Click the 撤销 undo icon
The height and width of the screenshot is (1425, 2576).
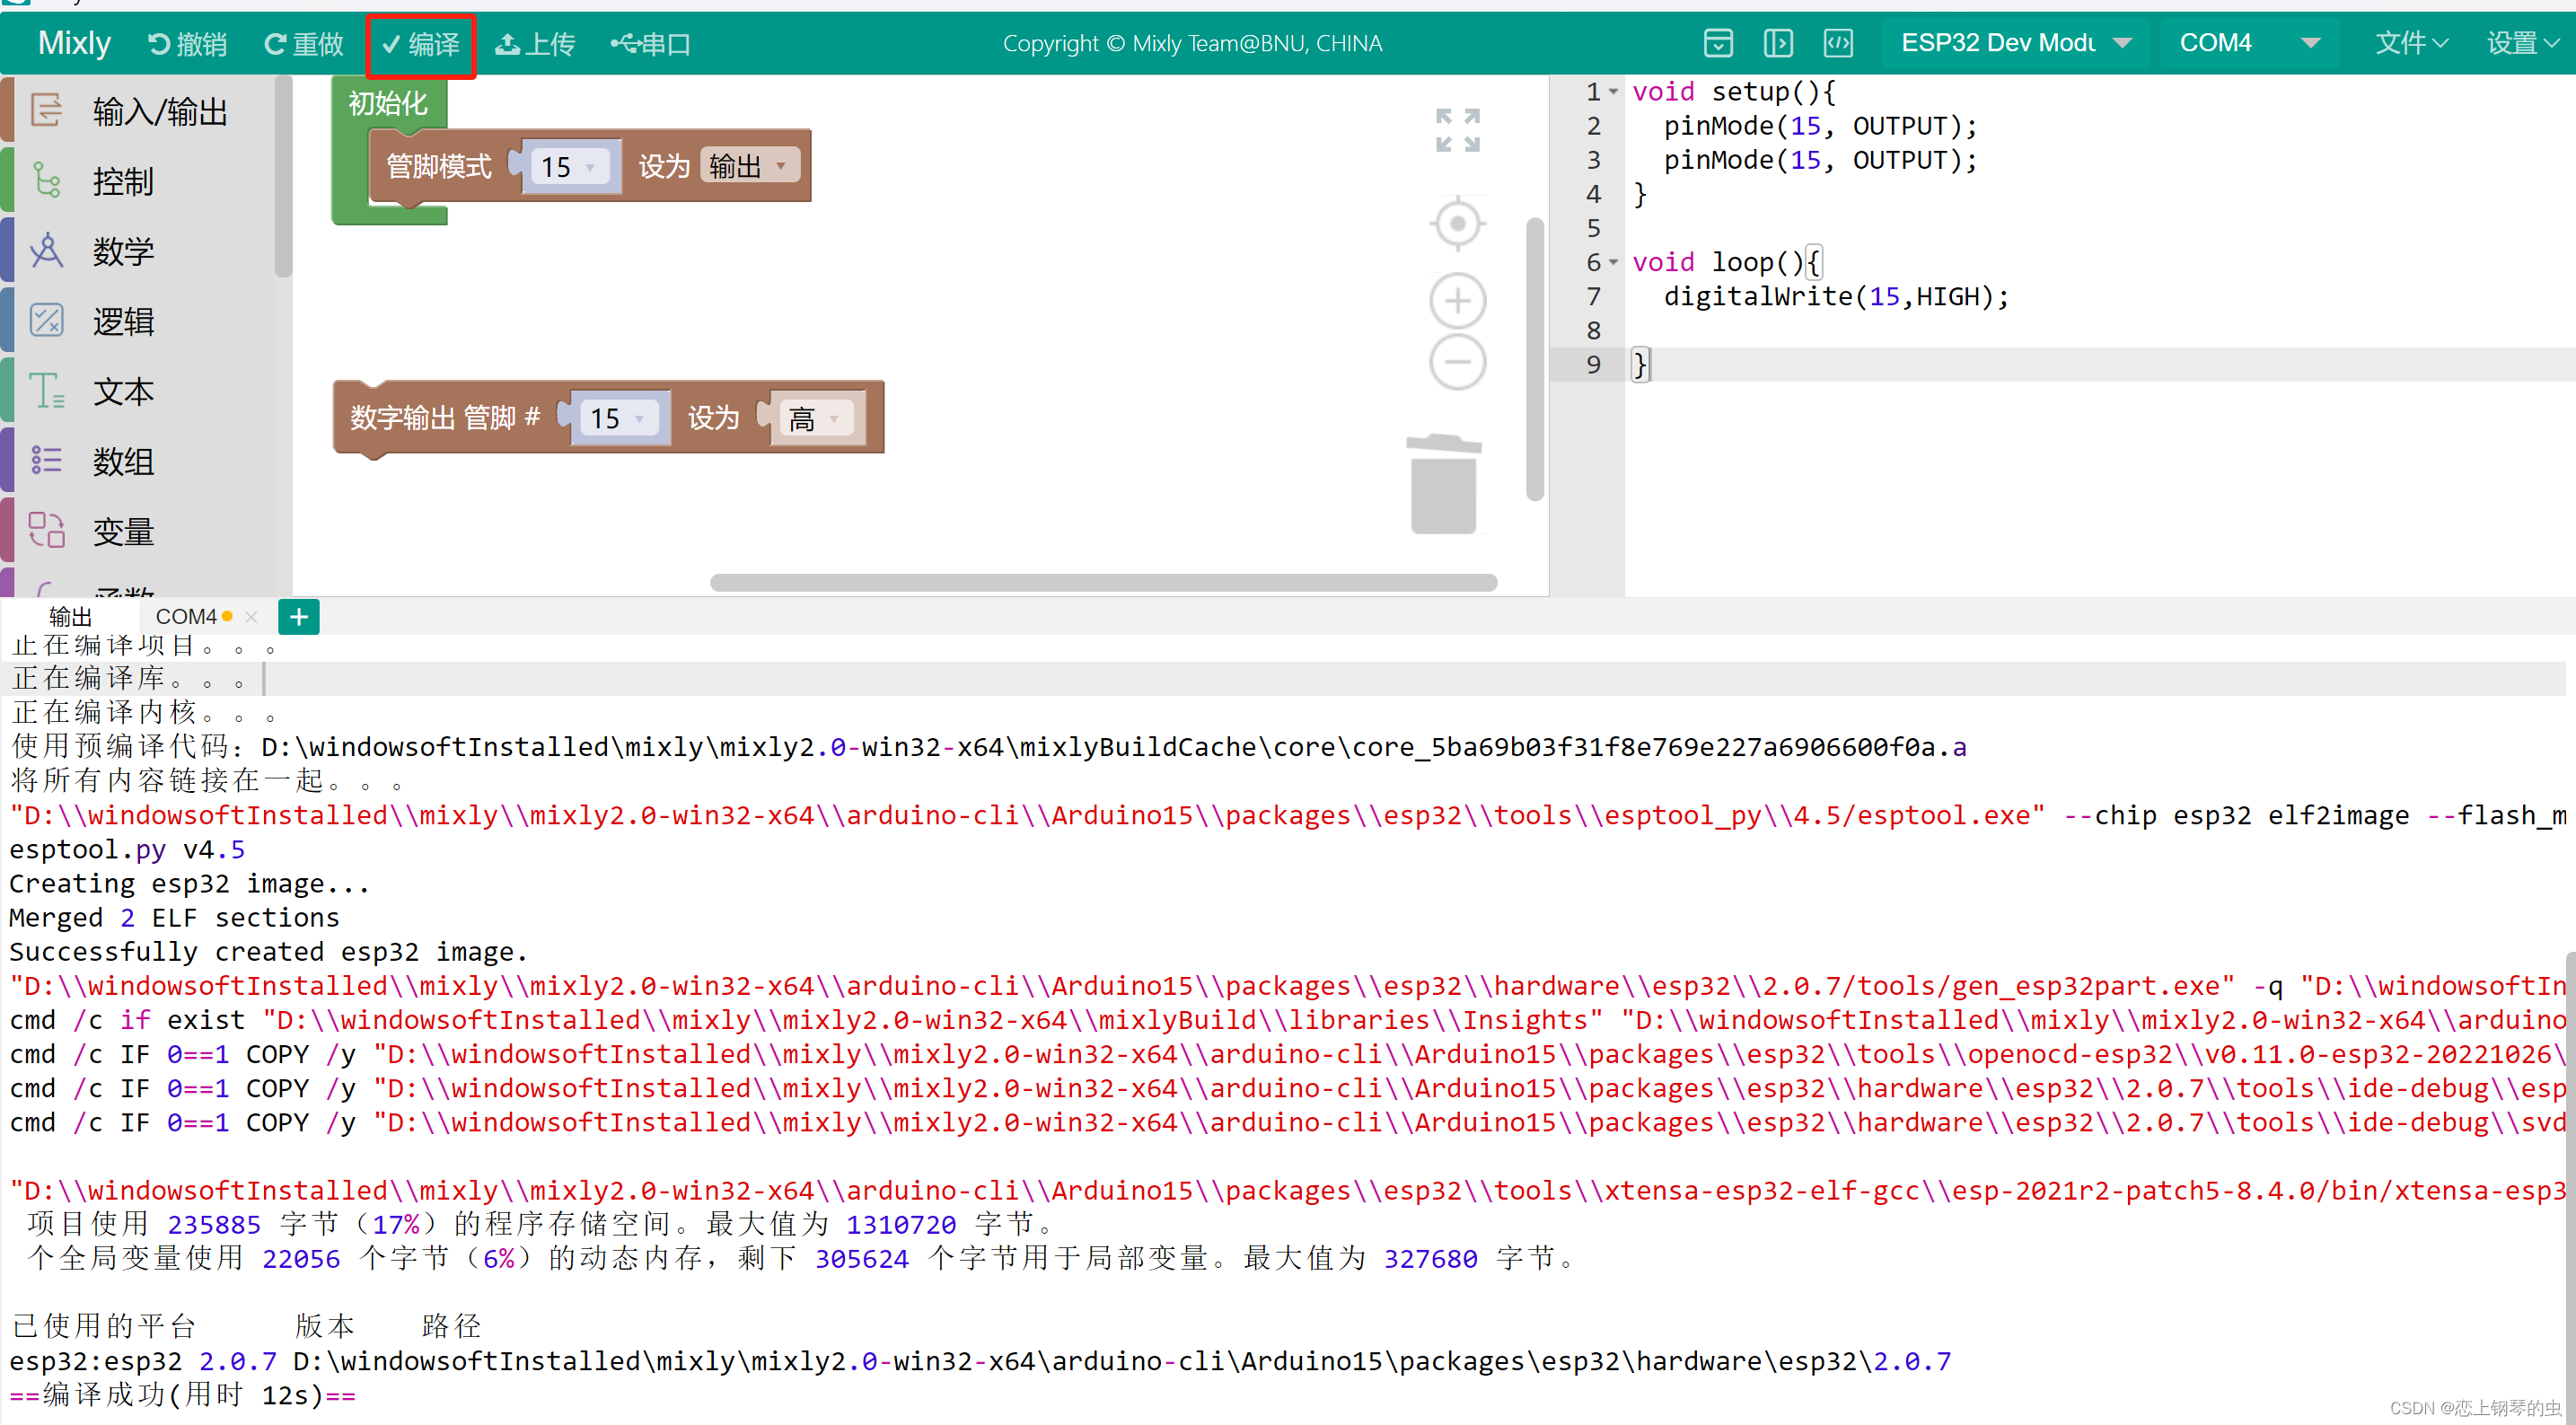(159, 44)
